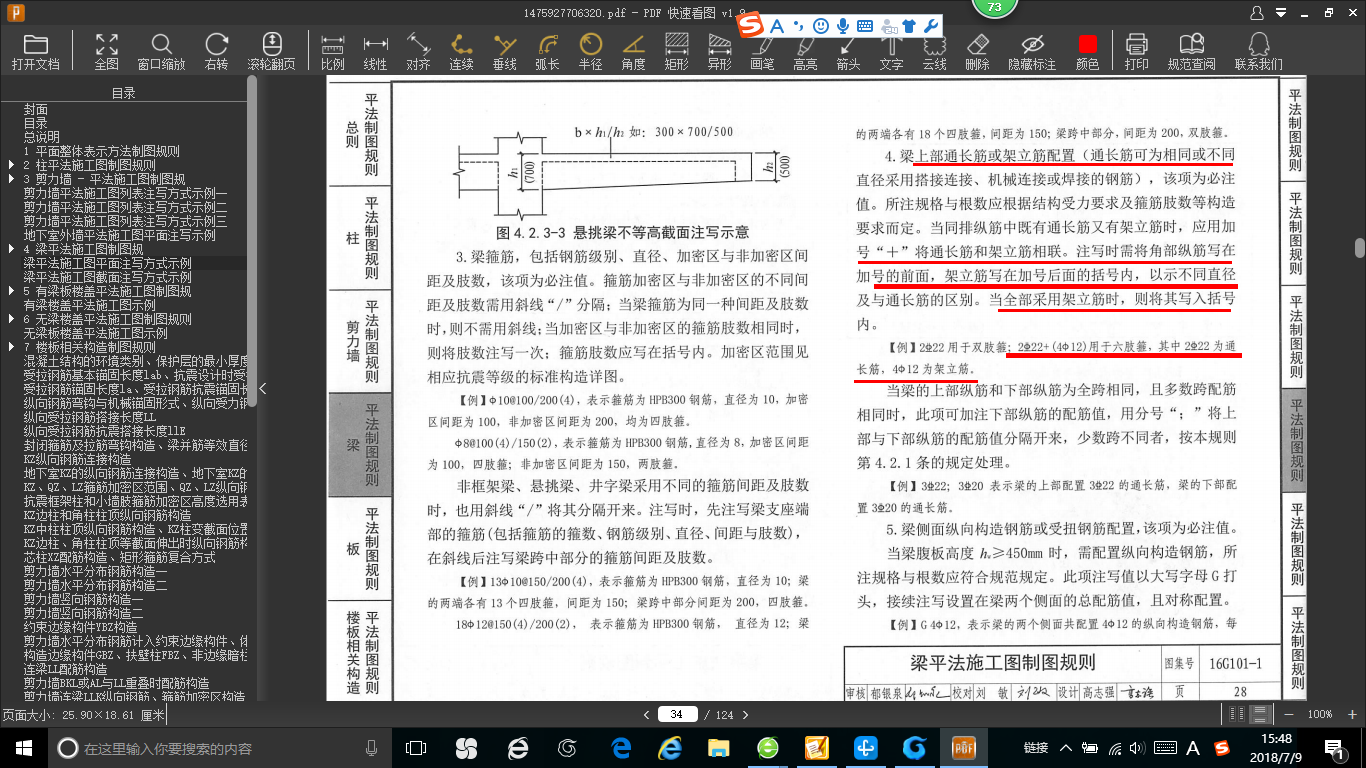Select the 线性 linear measure tool

pyautogui.click(x=375, y=51)
